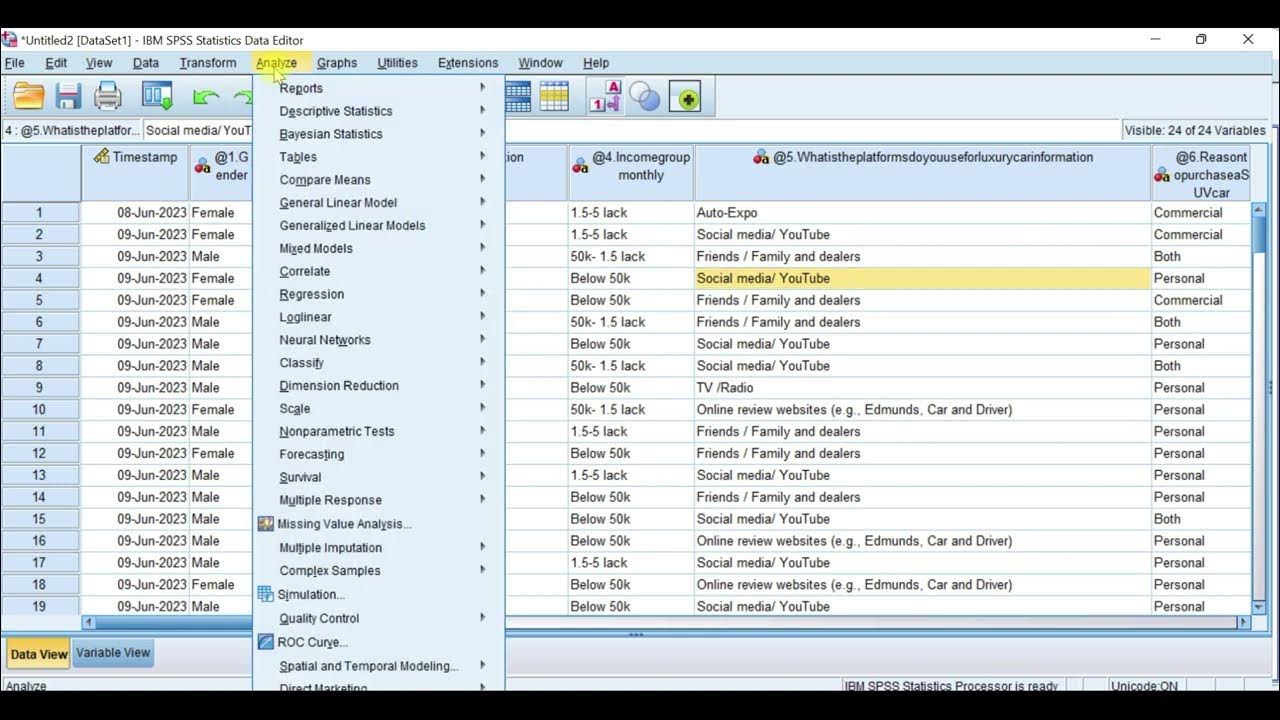Click the Simulation menu icon
This screenshot has height=720, width=1280.
tap(265, 594)
